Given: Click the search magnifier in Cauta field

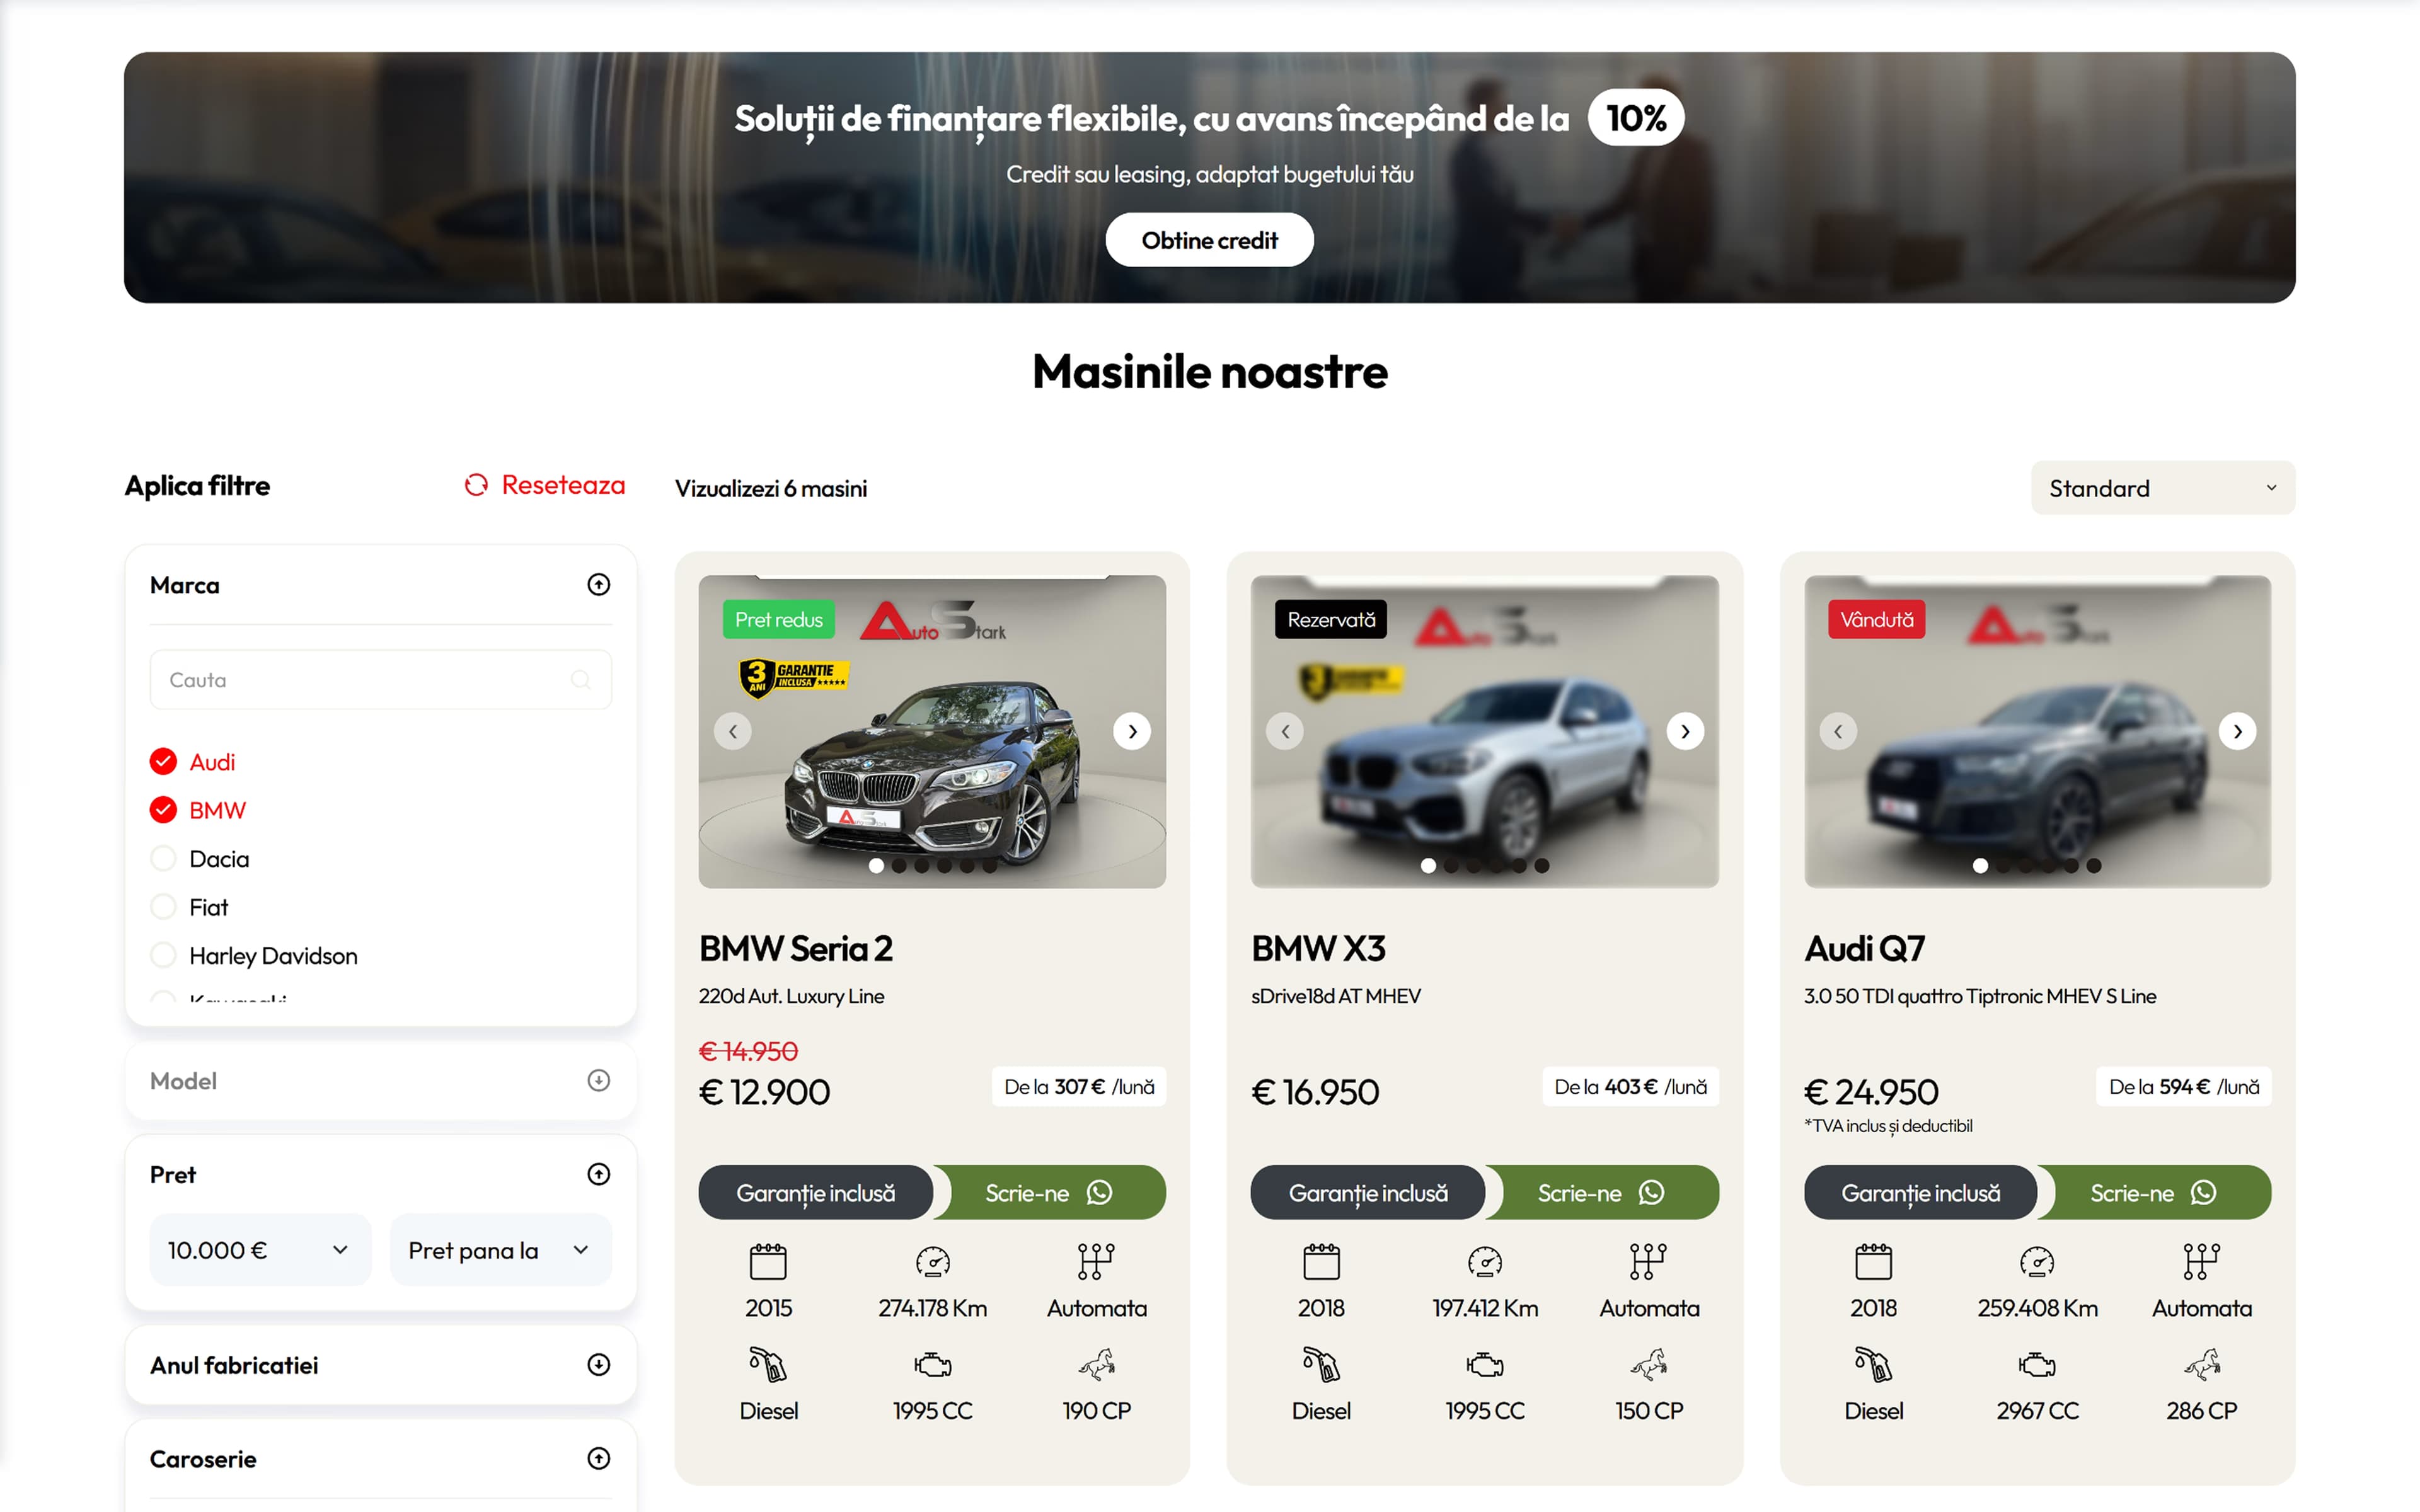Looking at the screenshot, I should pos(580,680).
